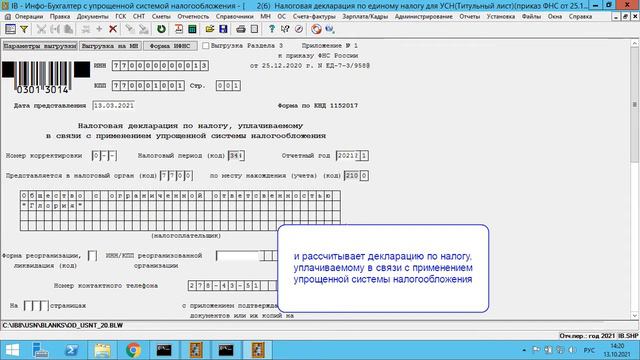The image size is (640, 360).
Task: Open the Отчетность menu
Action: (193, 17)
